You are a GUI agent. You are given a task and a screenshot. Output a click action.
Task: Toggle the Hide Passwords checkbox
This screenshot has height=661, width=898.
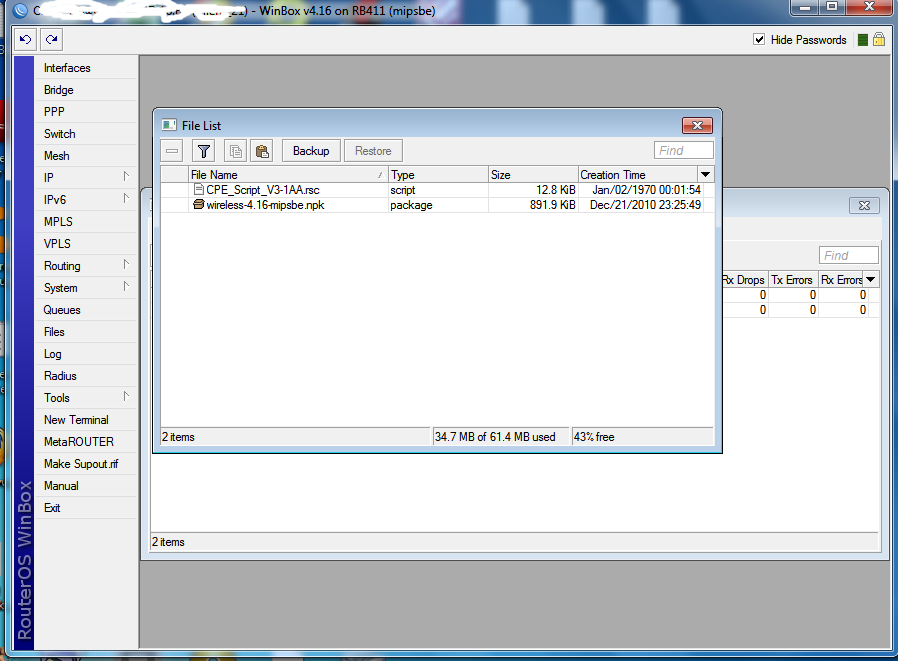[x=759, y=40]
